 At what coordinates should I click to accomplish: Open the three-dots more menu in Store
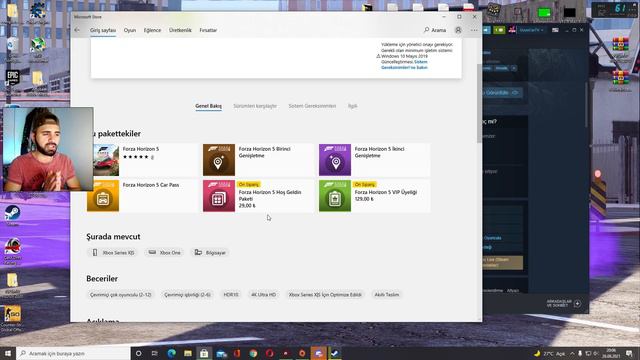474,30
